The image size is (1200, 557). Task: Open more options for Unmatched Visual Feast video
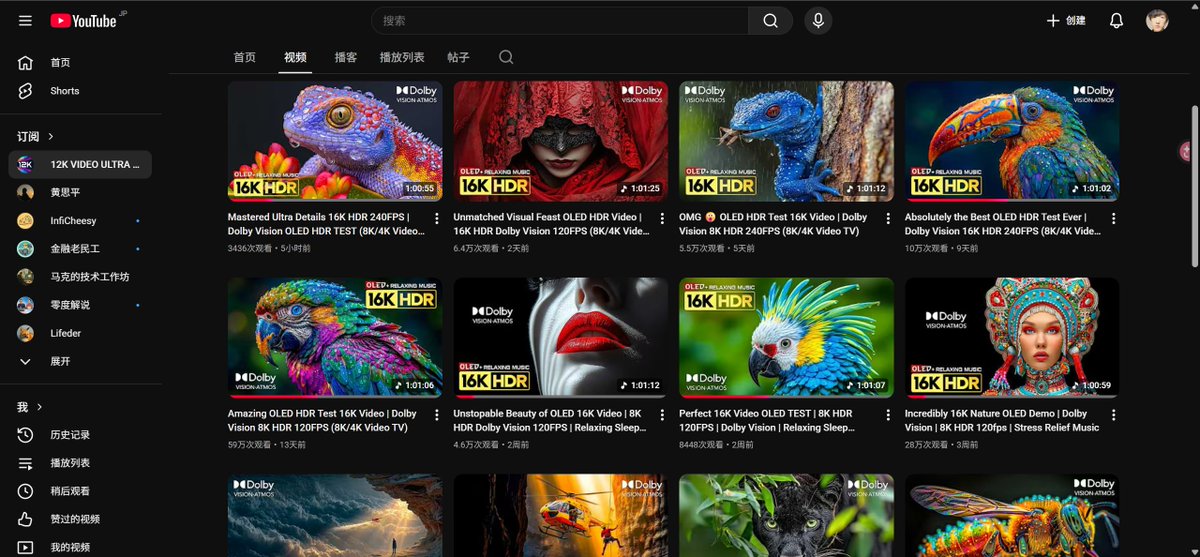coord(662,218)
